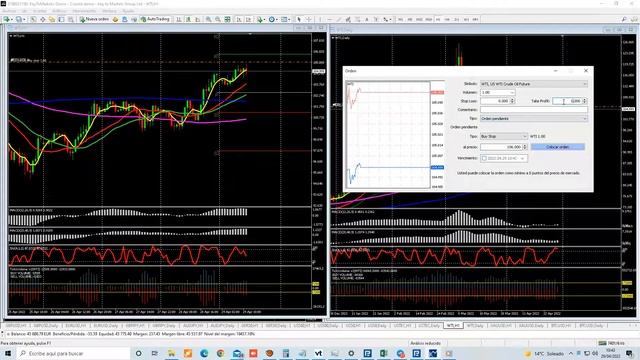Open the search magnifier icon
The image size is (640, 360).
[x=624, y=19]
